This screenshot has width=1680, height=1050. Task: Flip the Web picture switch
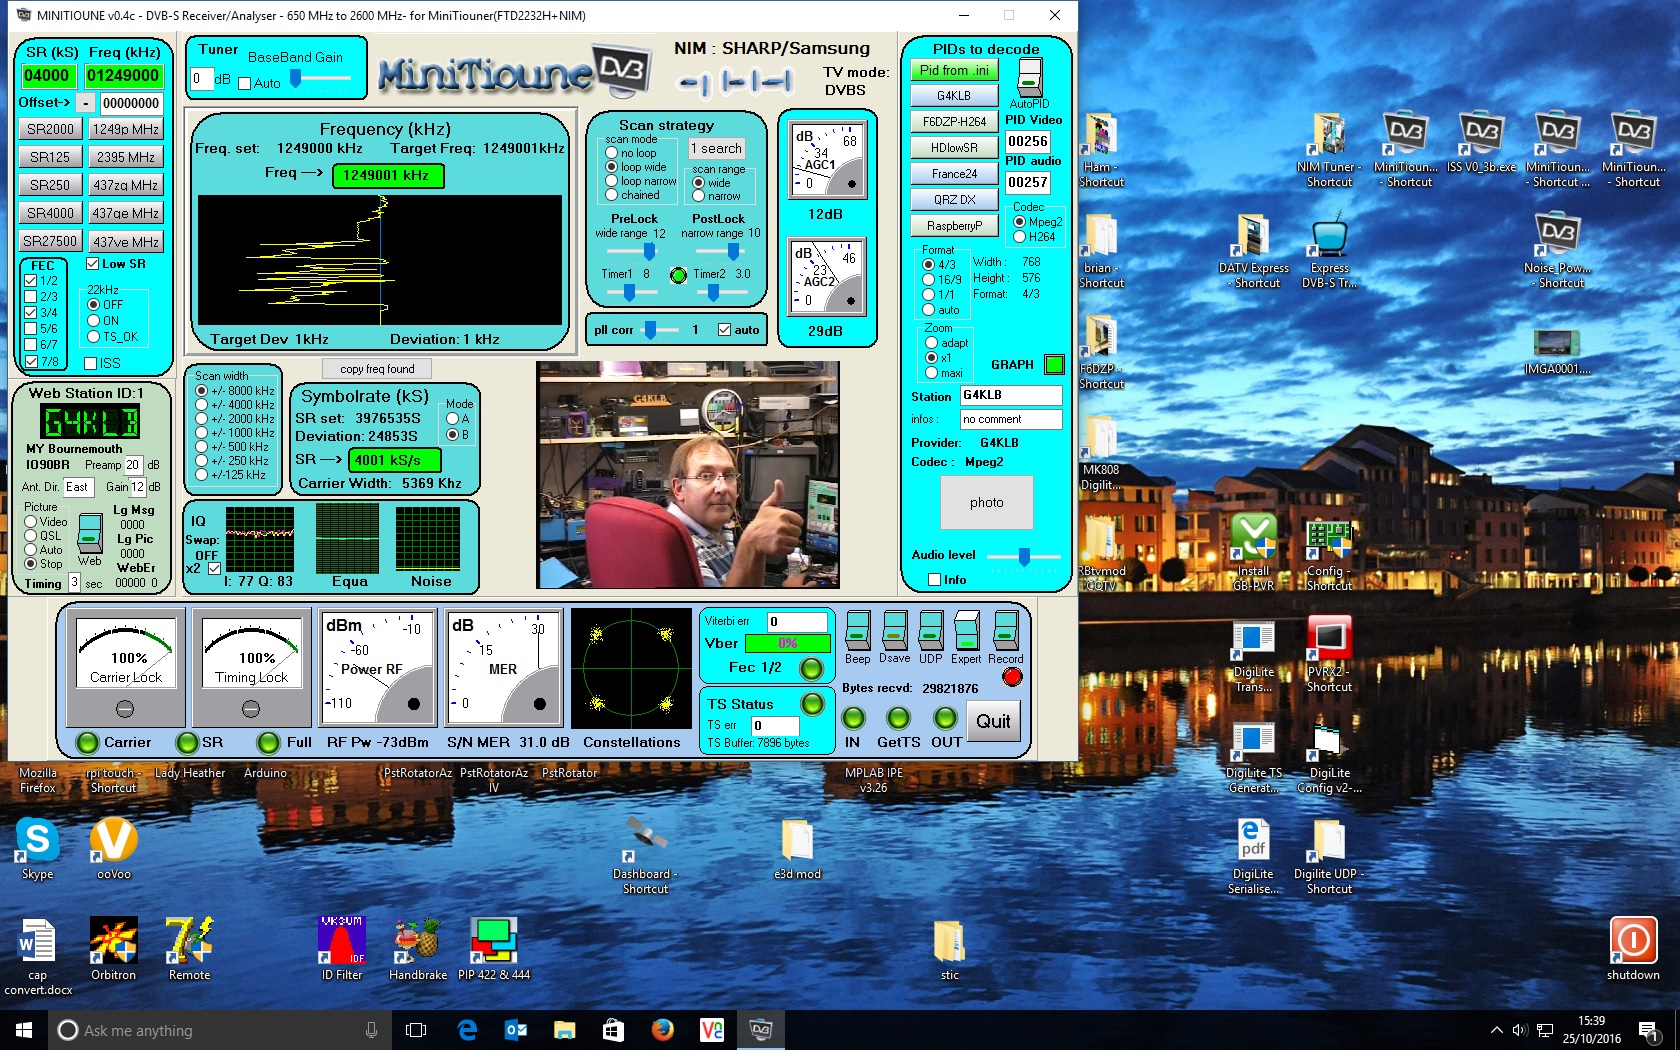[x=90, y=533]
